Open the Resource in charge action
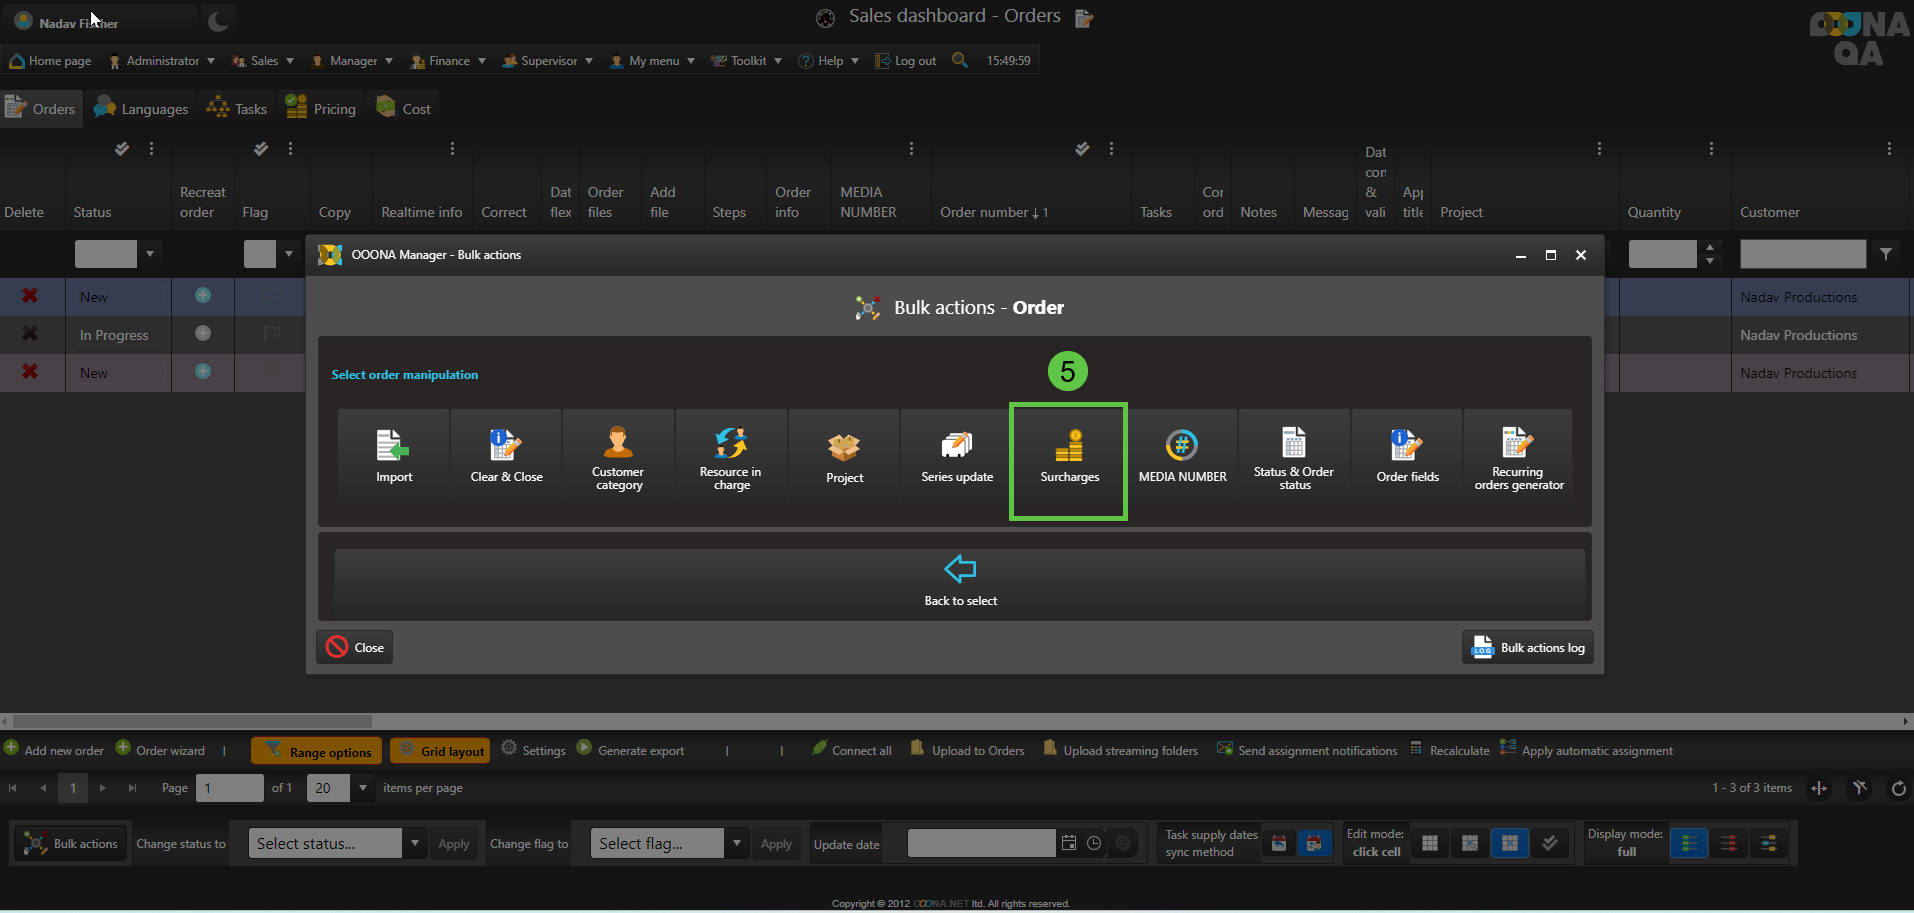Image resolution: width=1914 pixels, height=913 pixels. point(731,459)
